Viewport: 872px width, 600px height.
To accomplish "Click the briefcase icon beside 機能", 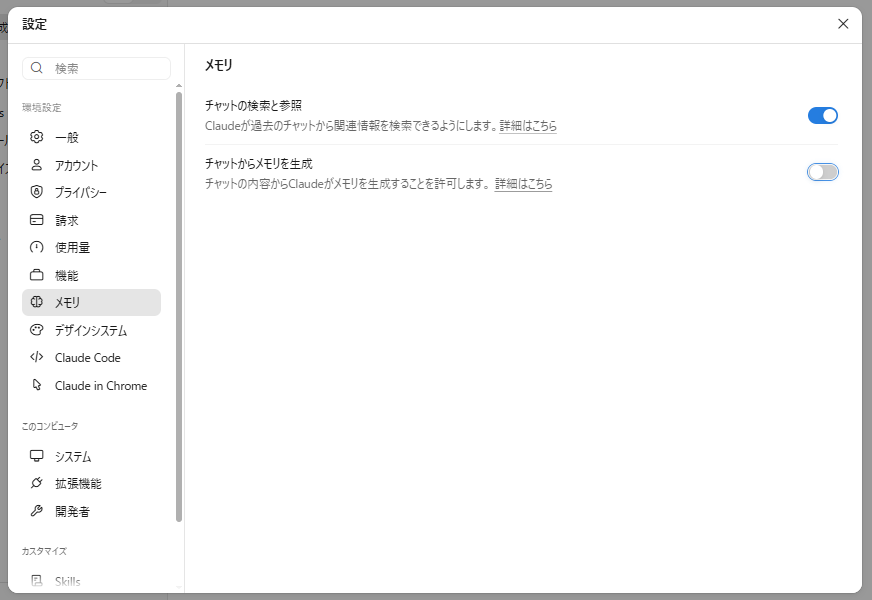I will 37,275.
